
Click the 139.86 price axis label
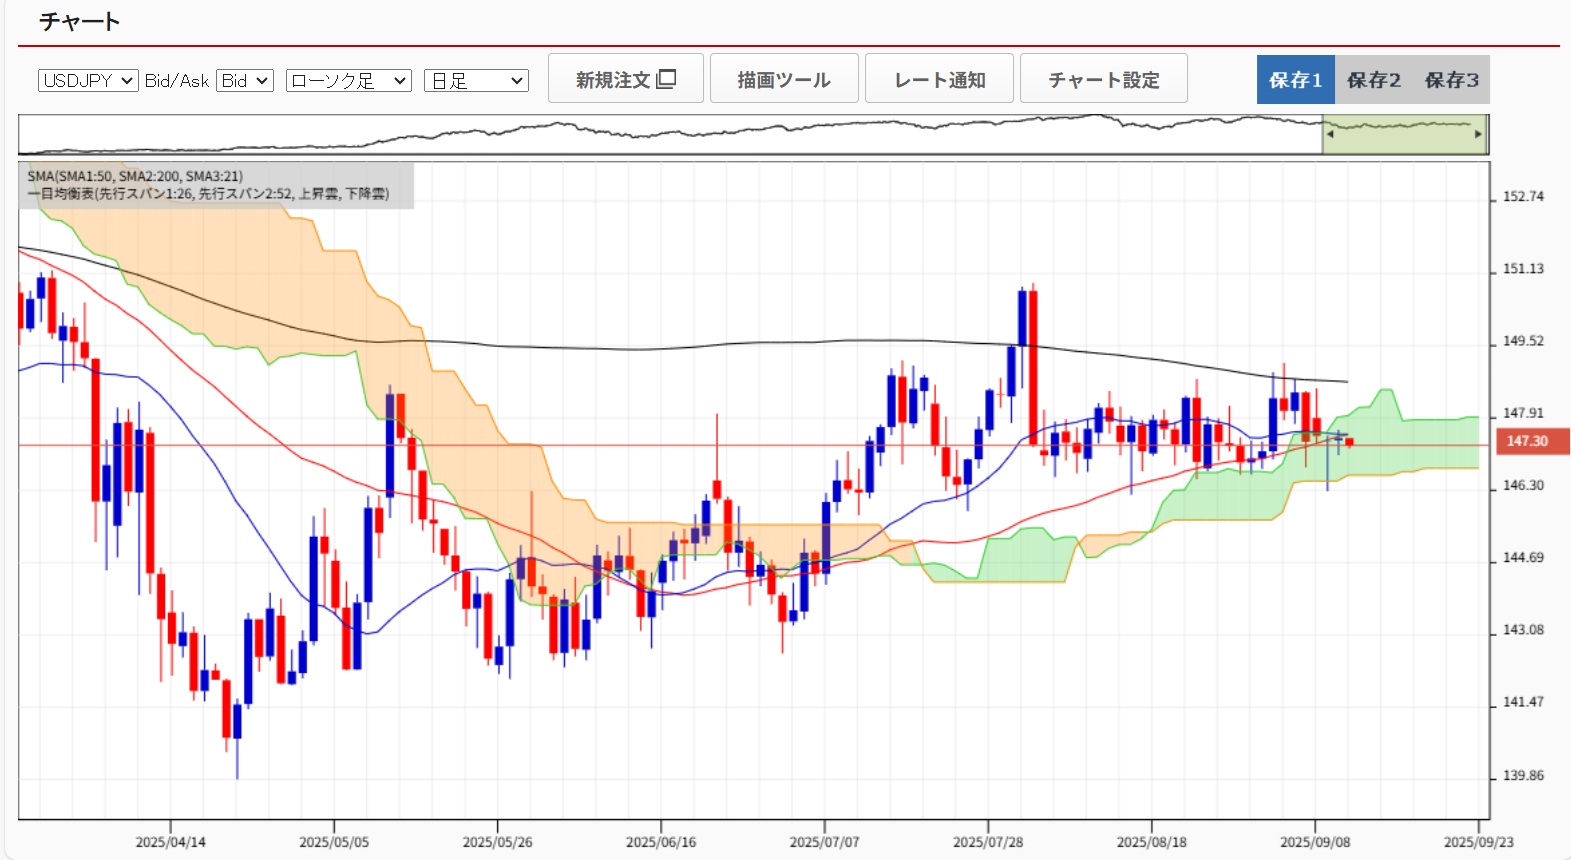pos(1523,776)
